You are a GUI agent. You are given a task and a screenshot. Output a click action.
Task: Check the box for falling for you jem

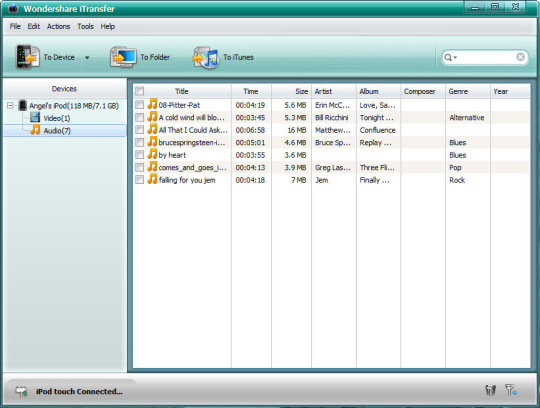[x=139, y=180]
